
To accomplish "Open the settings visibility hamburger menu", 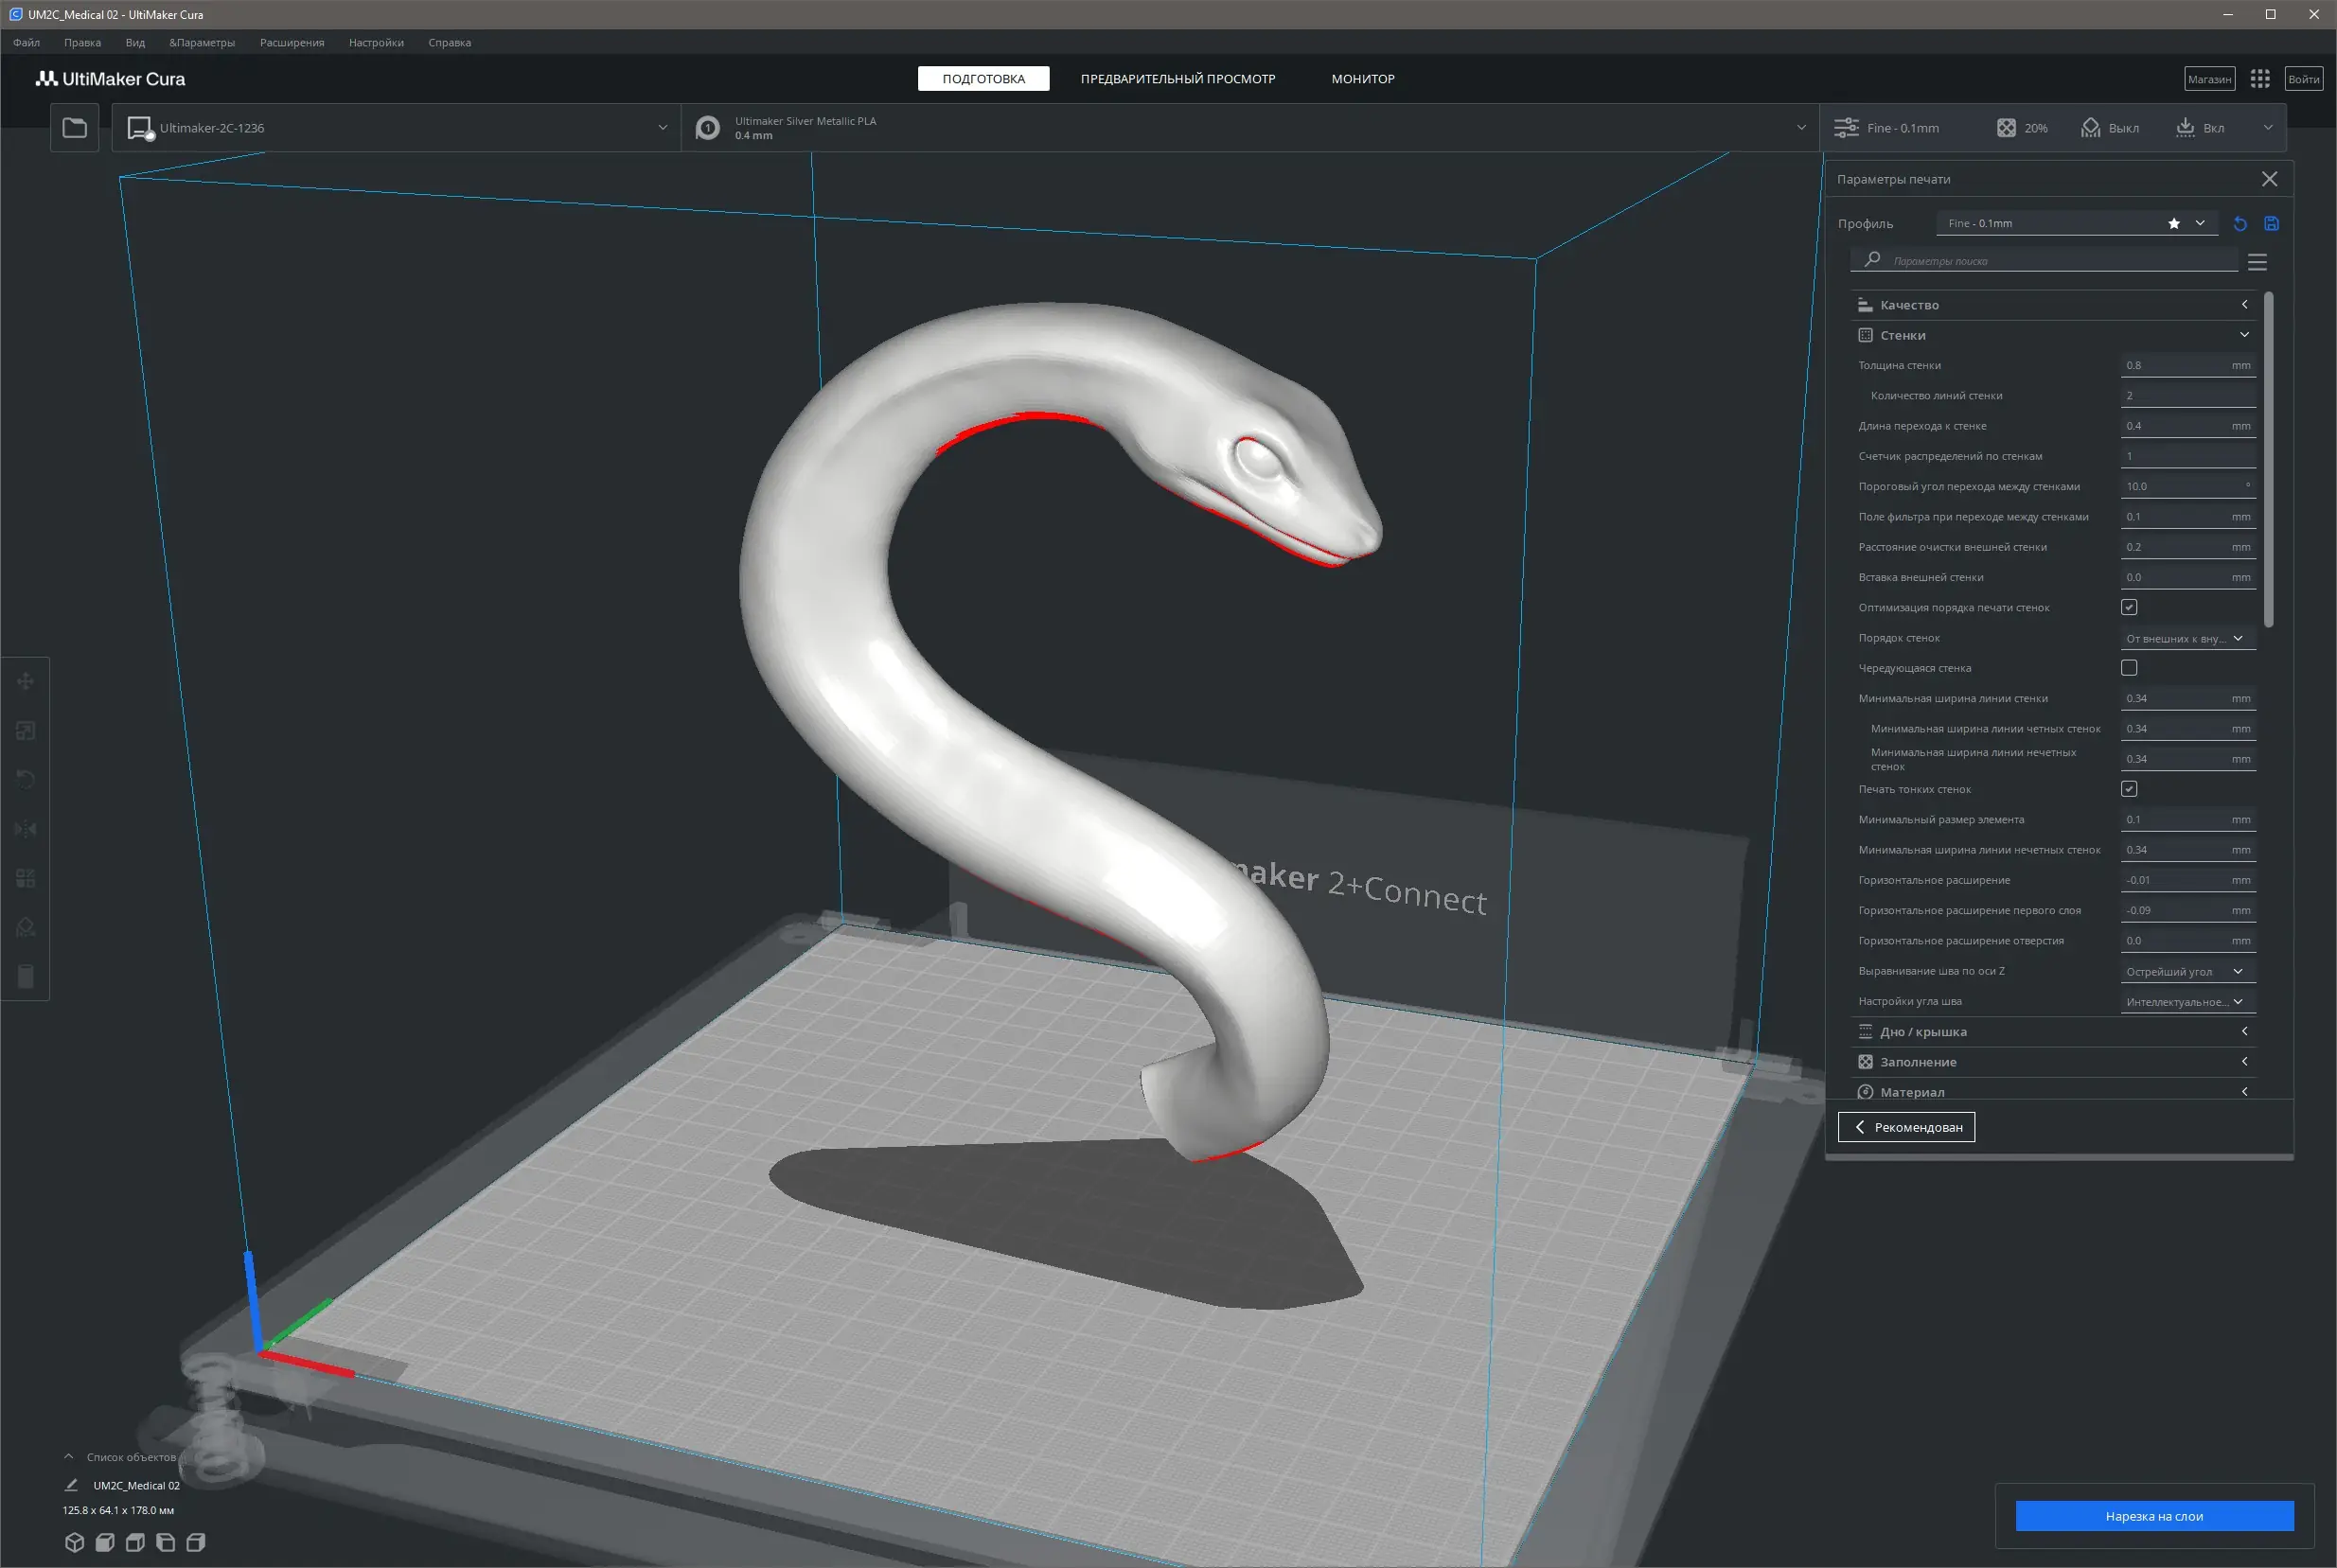I will (2257, 262).
